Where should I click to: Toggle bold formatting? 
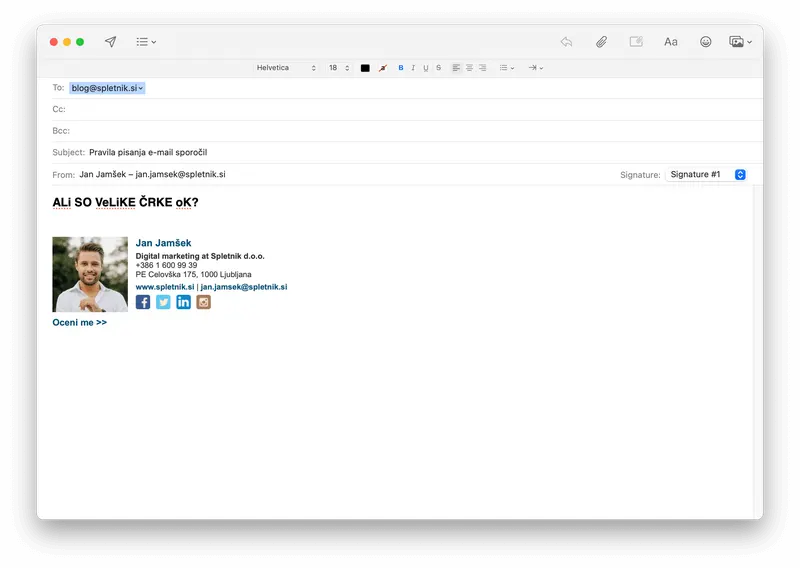coord(401,68)
